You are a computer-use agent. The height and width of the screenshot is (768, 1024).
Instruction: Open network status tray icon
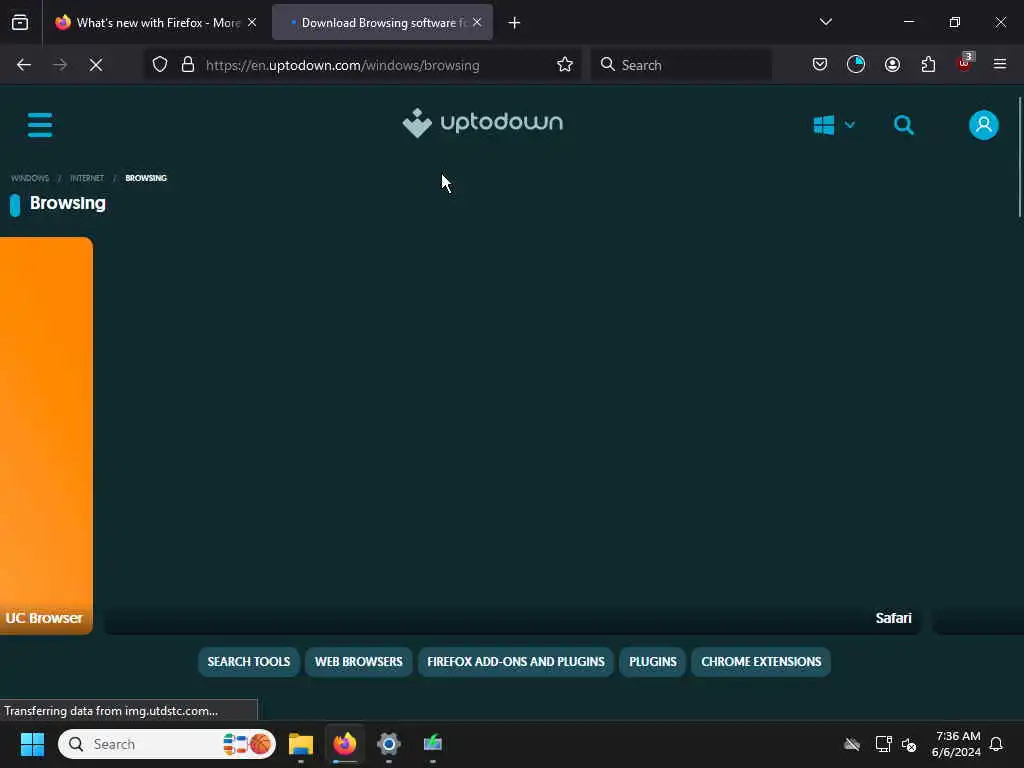pos(883,744)
